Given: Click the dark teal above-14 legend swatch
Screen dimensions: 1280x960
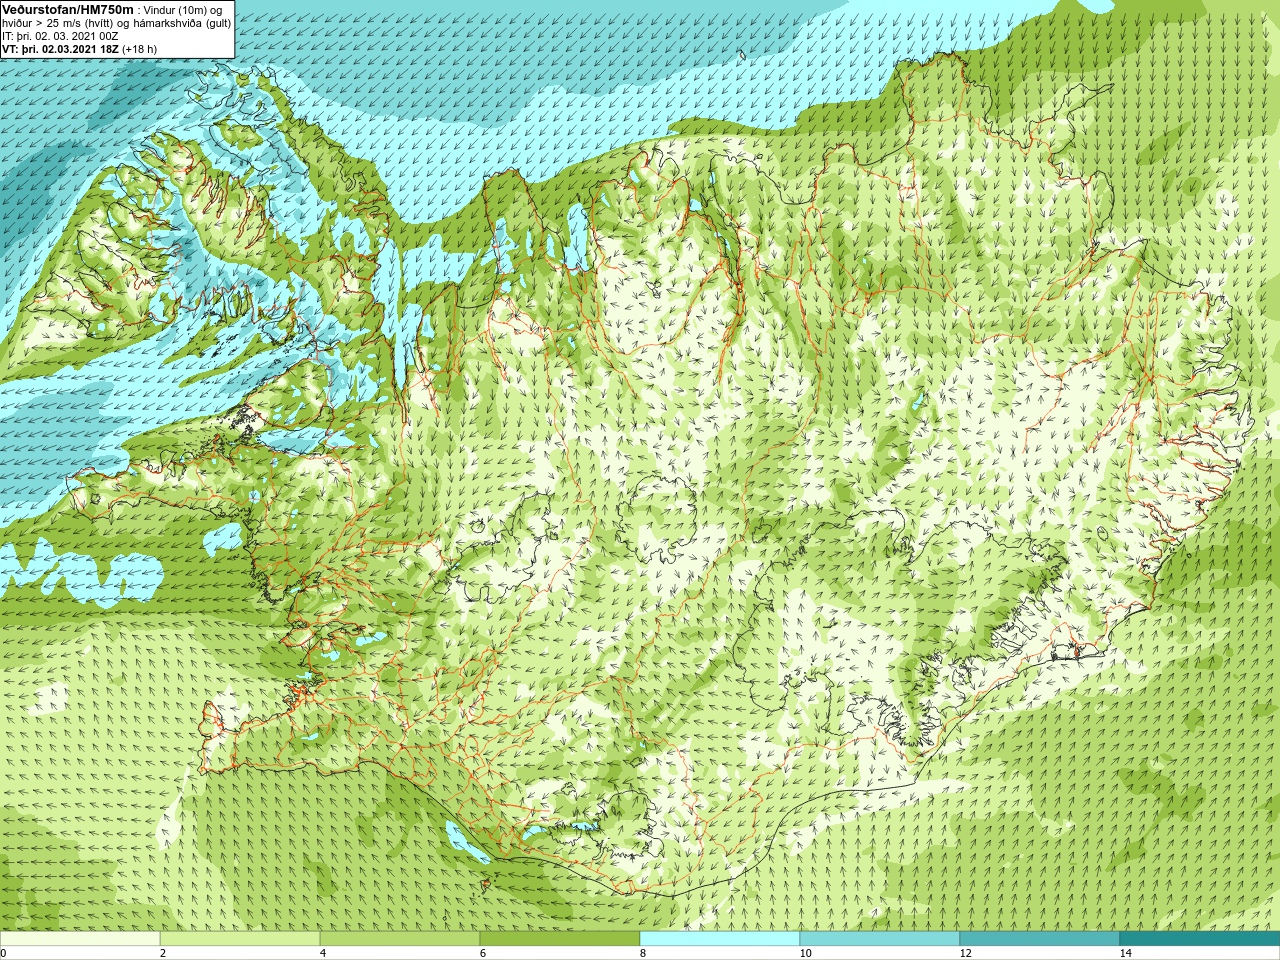Looking at the screenshot, I should pos(1200,939).
